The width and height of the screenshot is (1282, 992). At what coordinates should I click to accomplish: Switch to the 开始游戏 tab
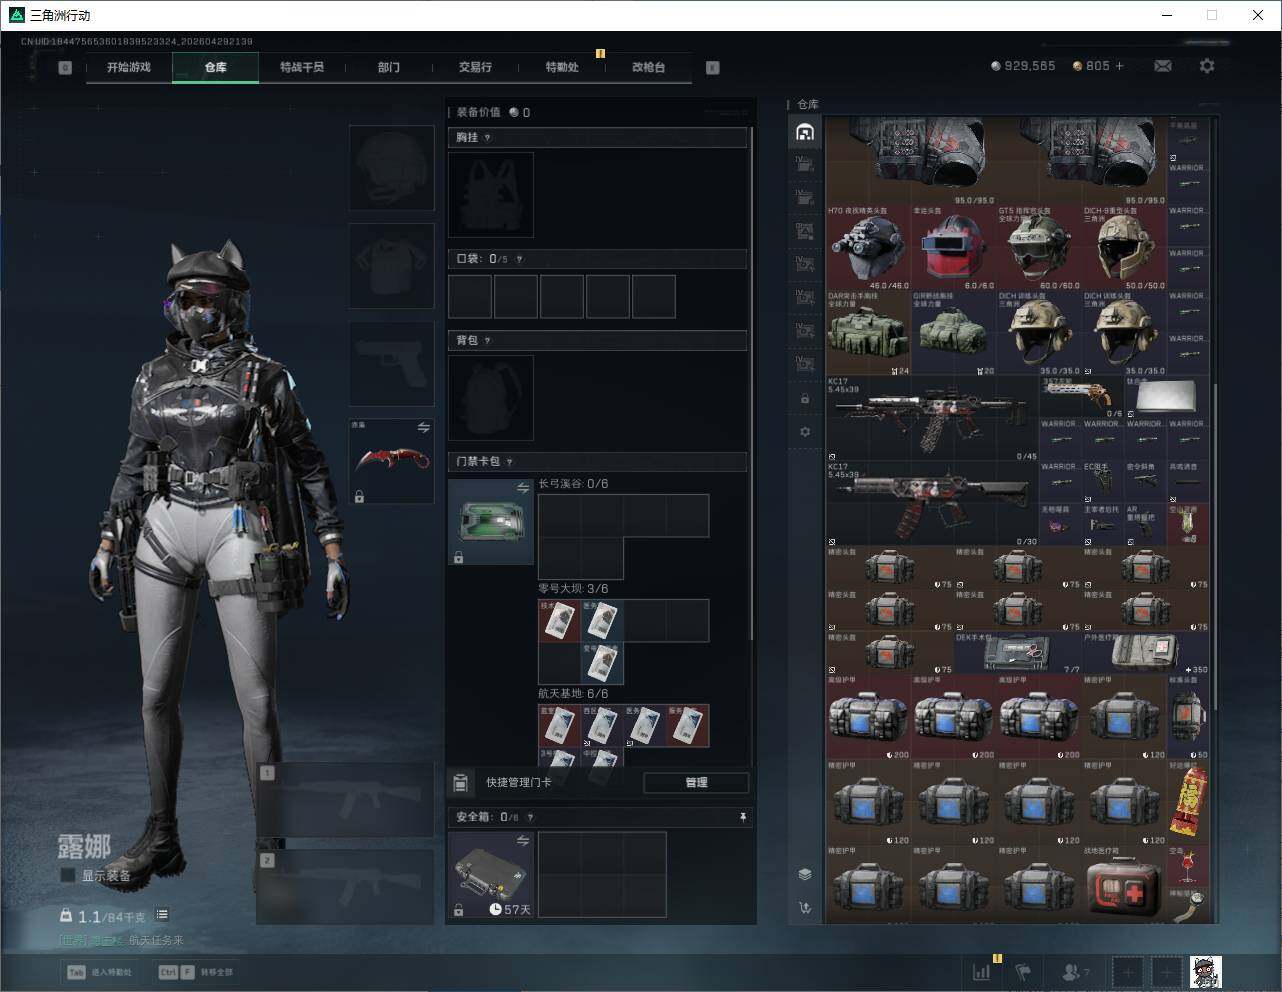click(x=129, y=67)
